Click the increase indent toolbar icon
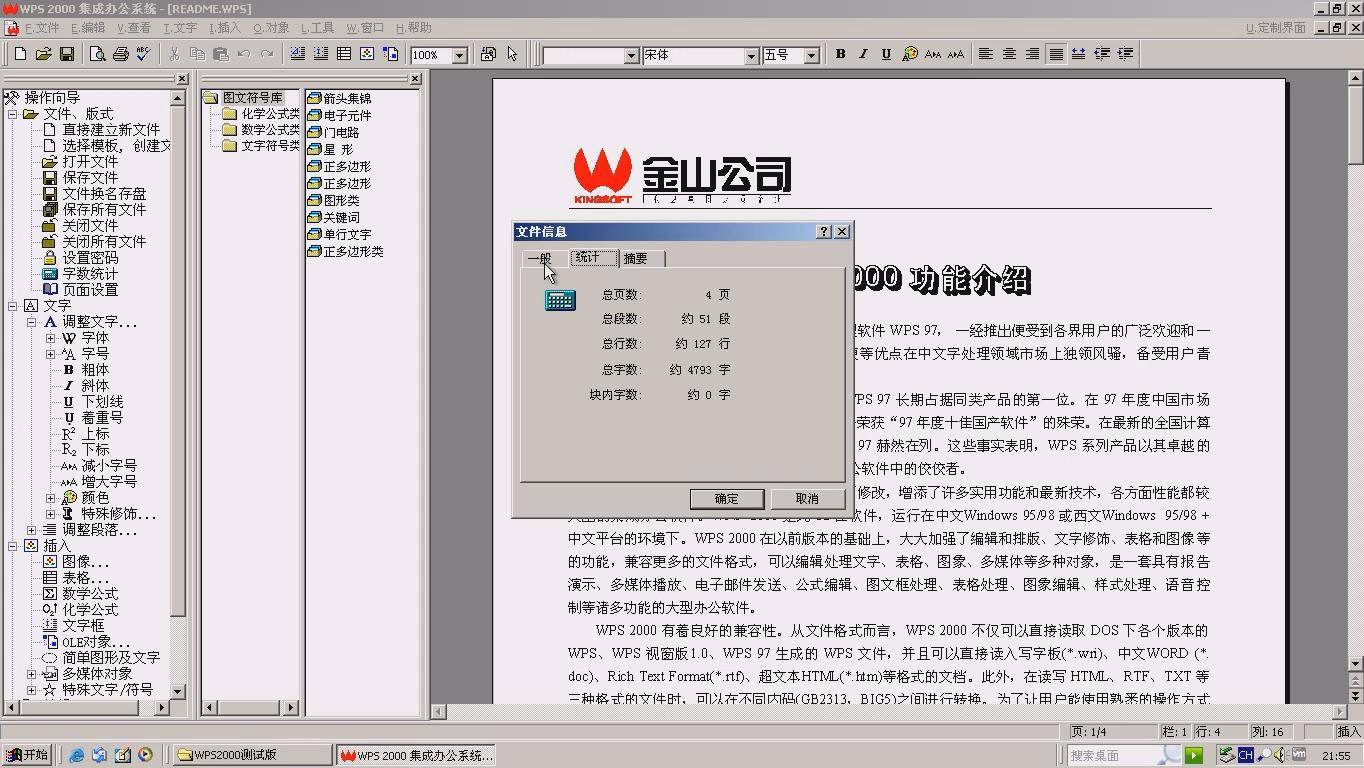This screenshot has width=1364, height=768. [x=1125, y=54]
